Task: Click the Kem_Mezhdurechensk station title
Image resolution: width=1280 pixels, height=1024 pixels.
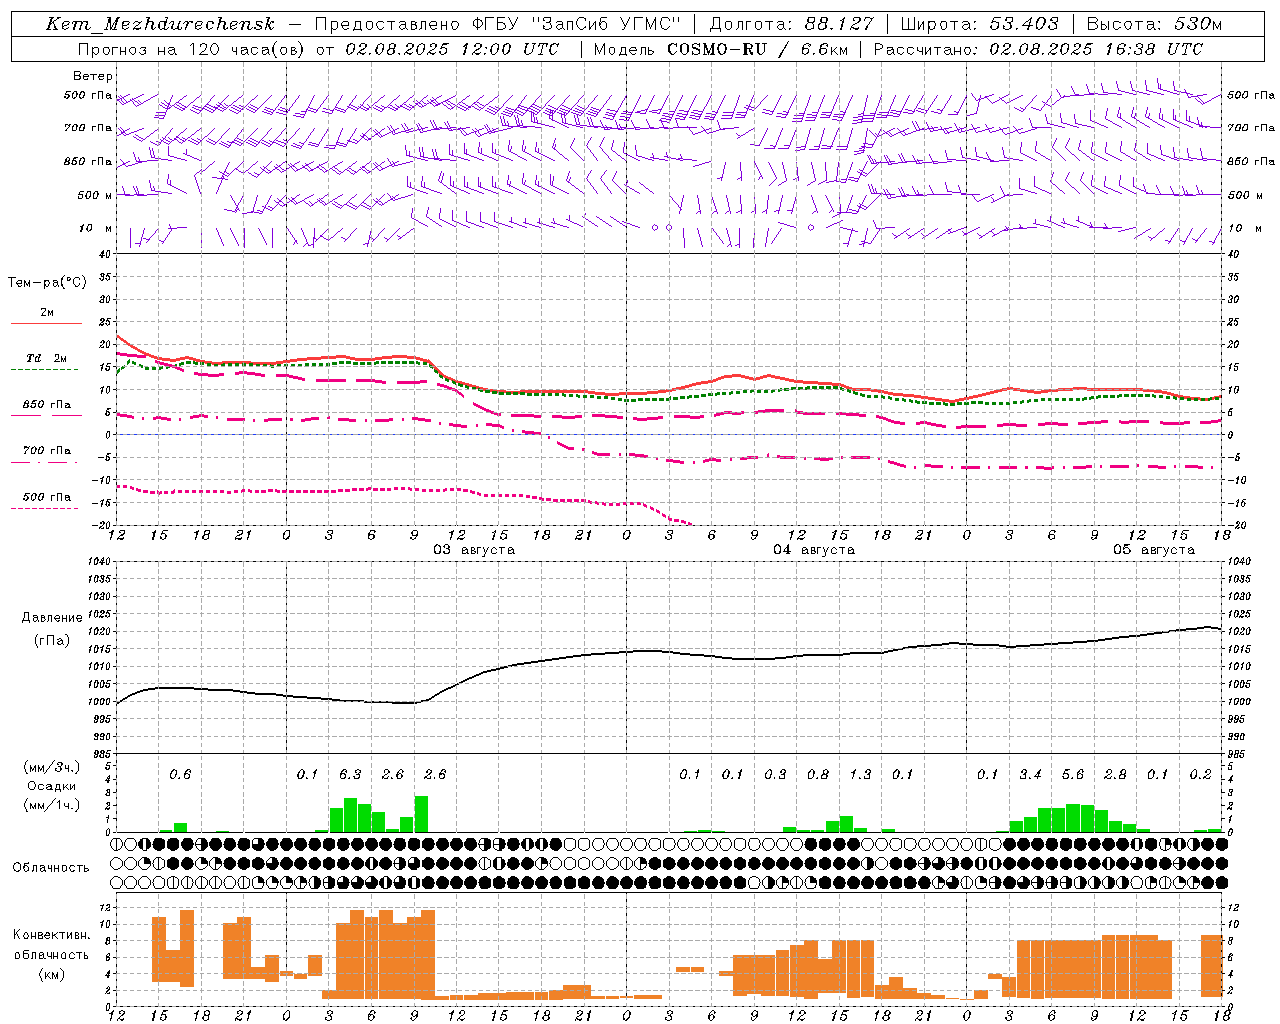Action: coord(160,24)
